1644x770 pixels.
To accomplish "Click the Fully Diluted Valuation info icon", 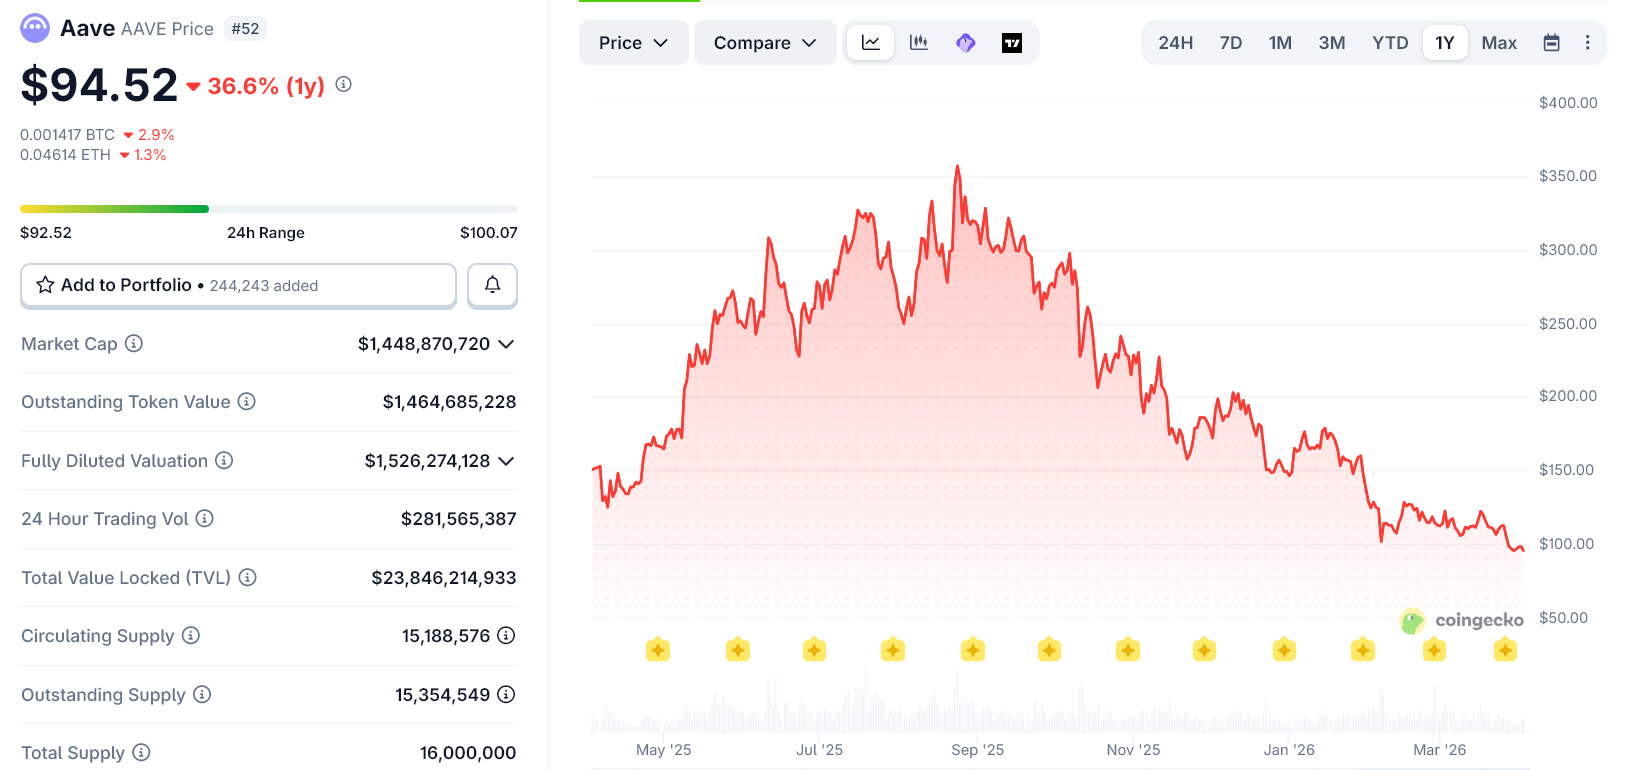I will (x=225, y=461).
